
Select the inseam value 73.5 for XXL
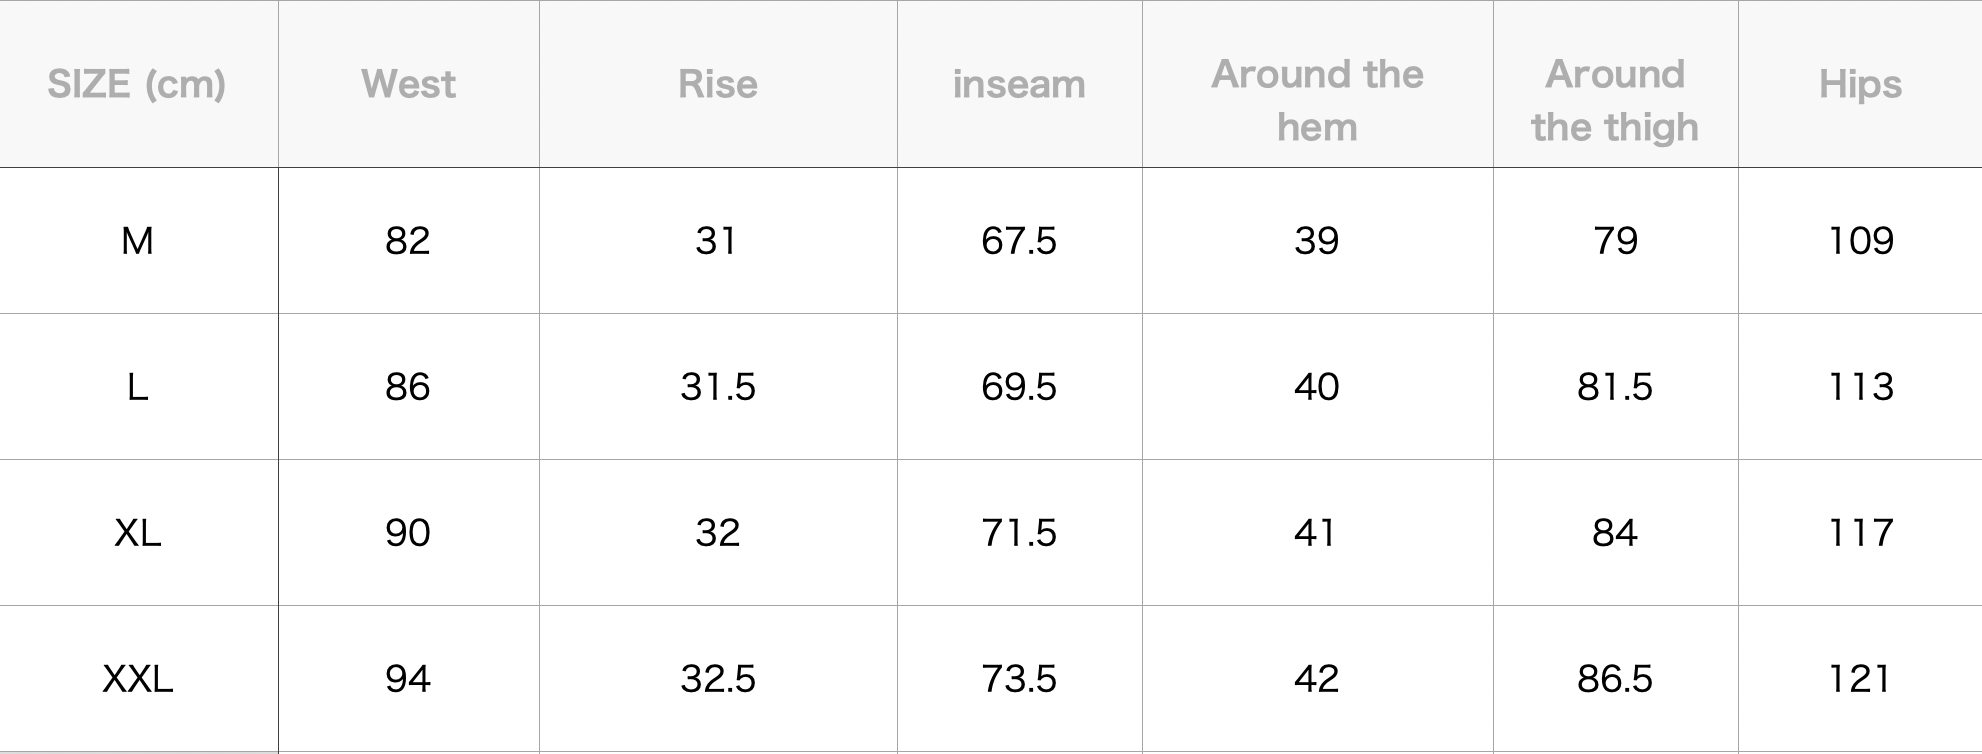coord(1018,679)
